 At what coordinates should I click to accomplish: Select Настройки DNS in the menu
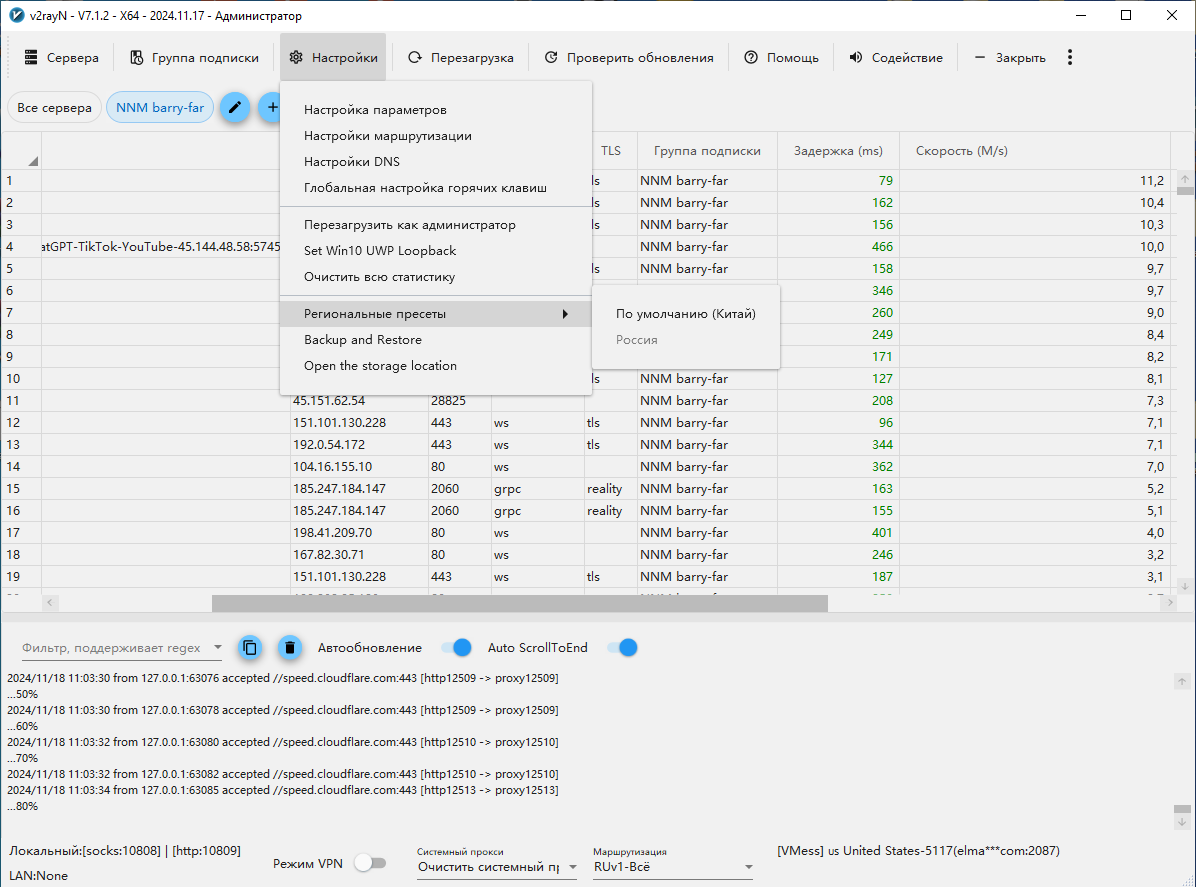point(352,162)
